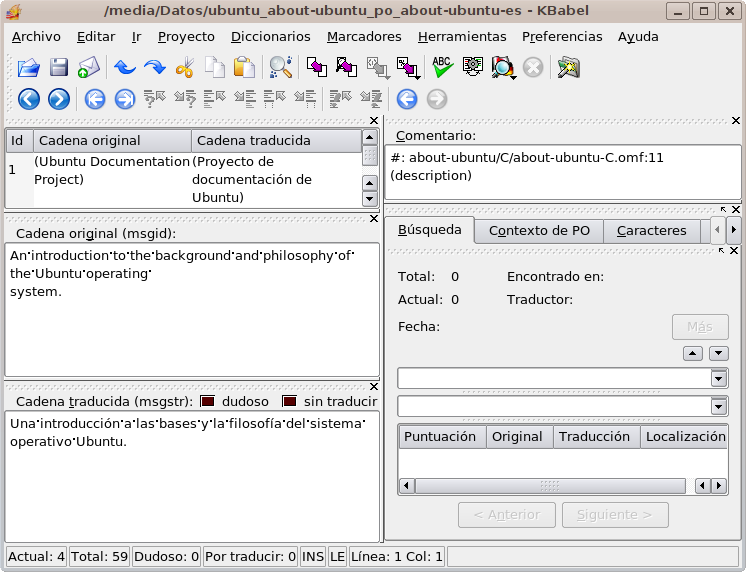Open the Ayuda menu
Screen dimensions: 746x572
pyautogui.click(x=638, y=37)
